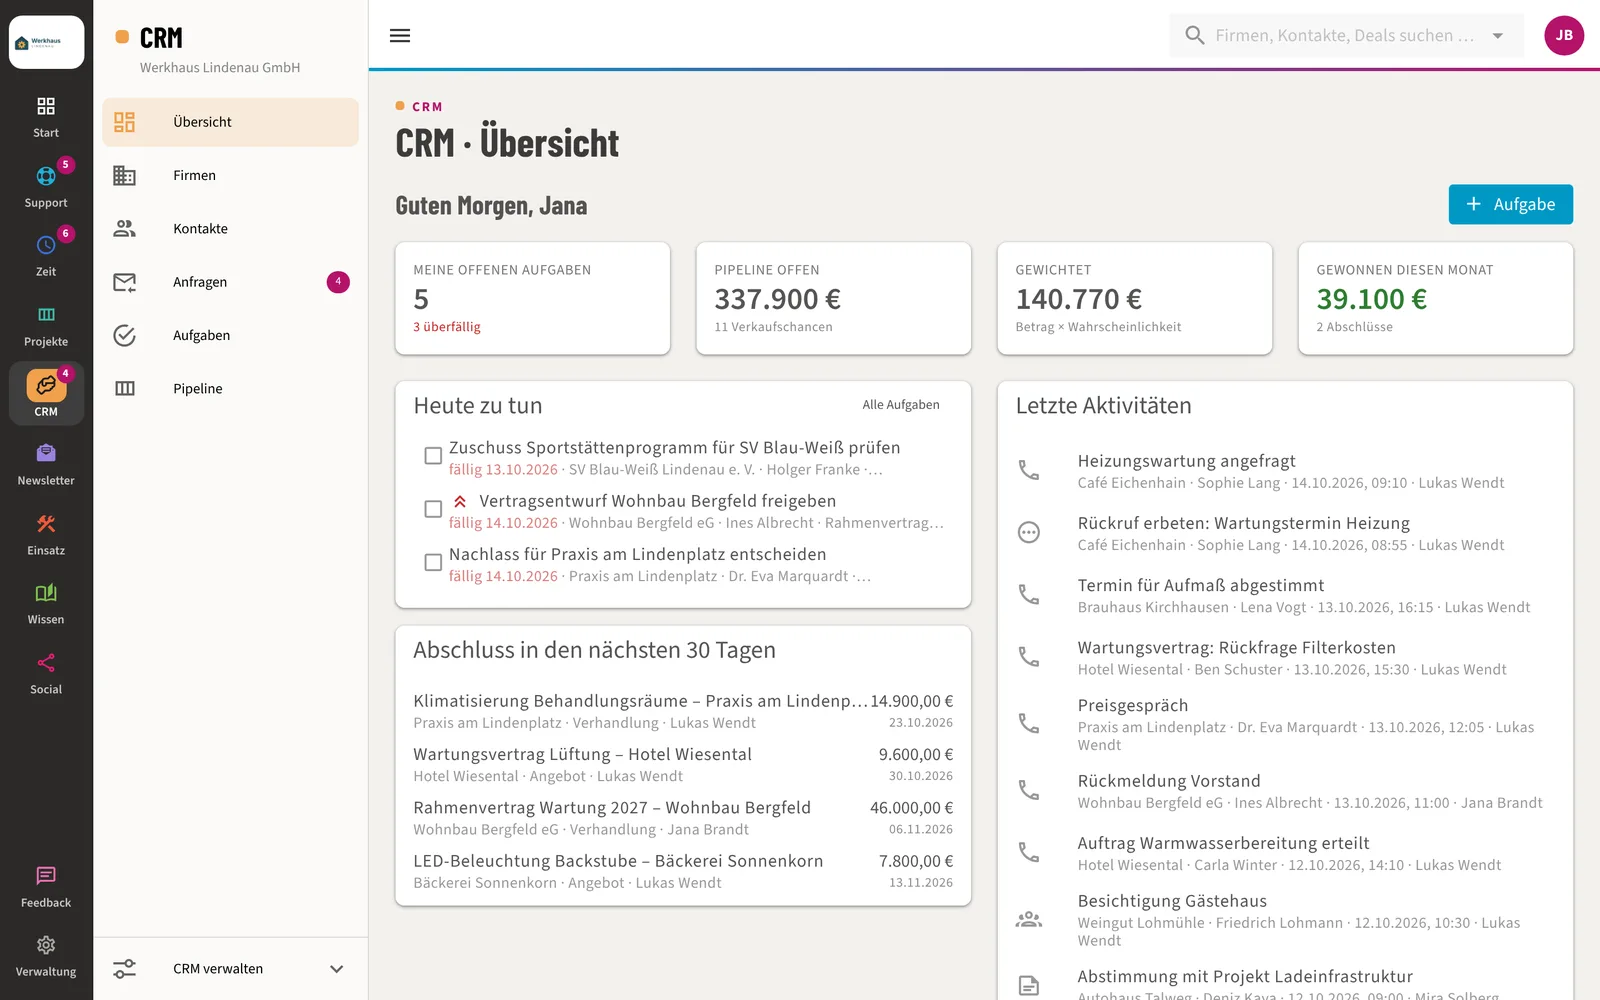Open the Klimatisierung Behandlungsräume deal
Screen dimensions: 1600x1000
[683, 711]
